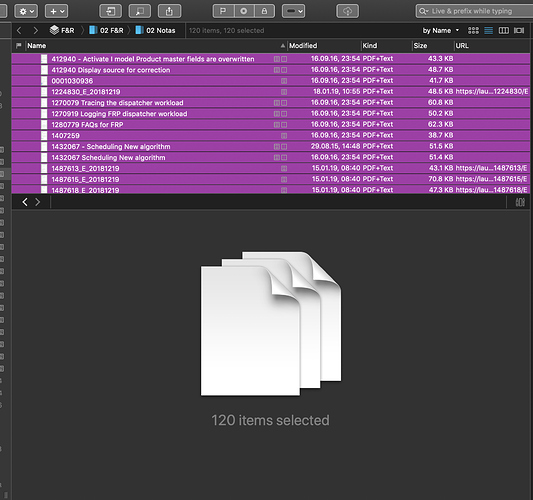Switch to list view
The height and width of the screenshot is (500, 533).
click(488, 31)
